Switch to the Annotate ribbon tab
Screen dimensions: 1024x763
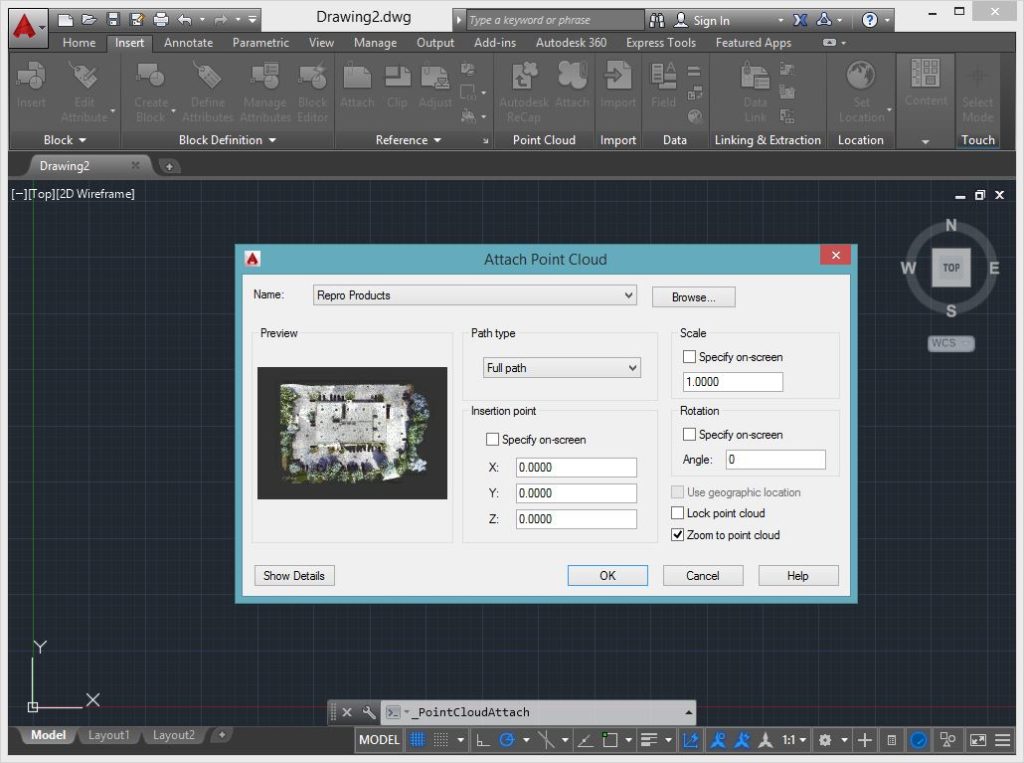point(188,42)
